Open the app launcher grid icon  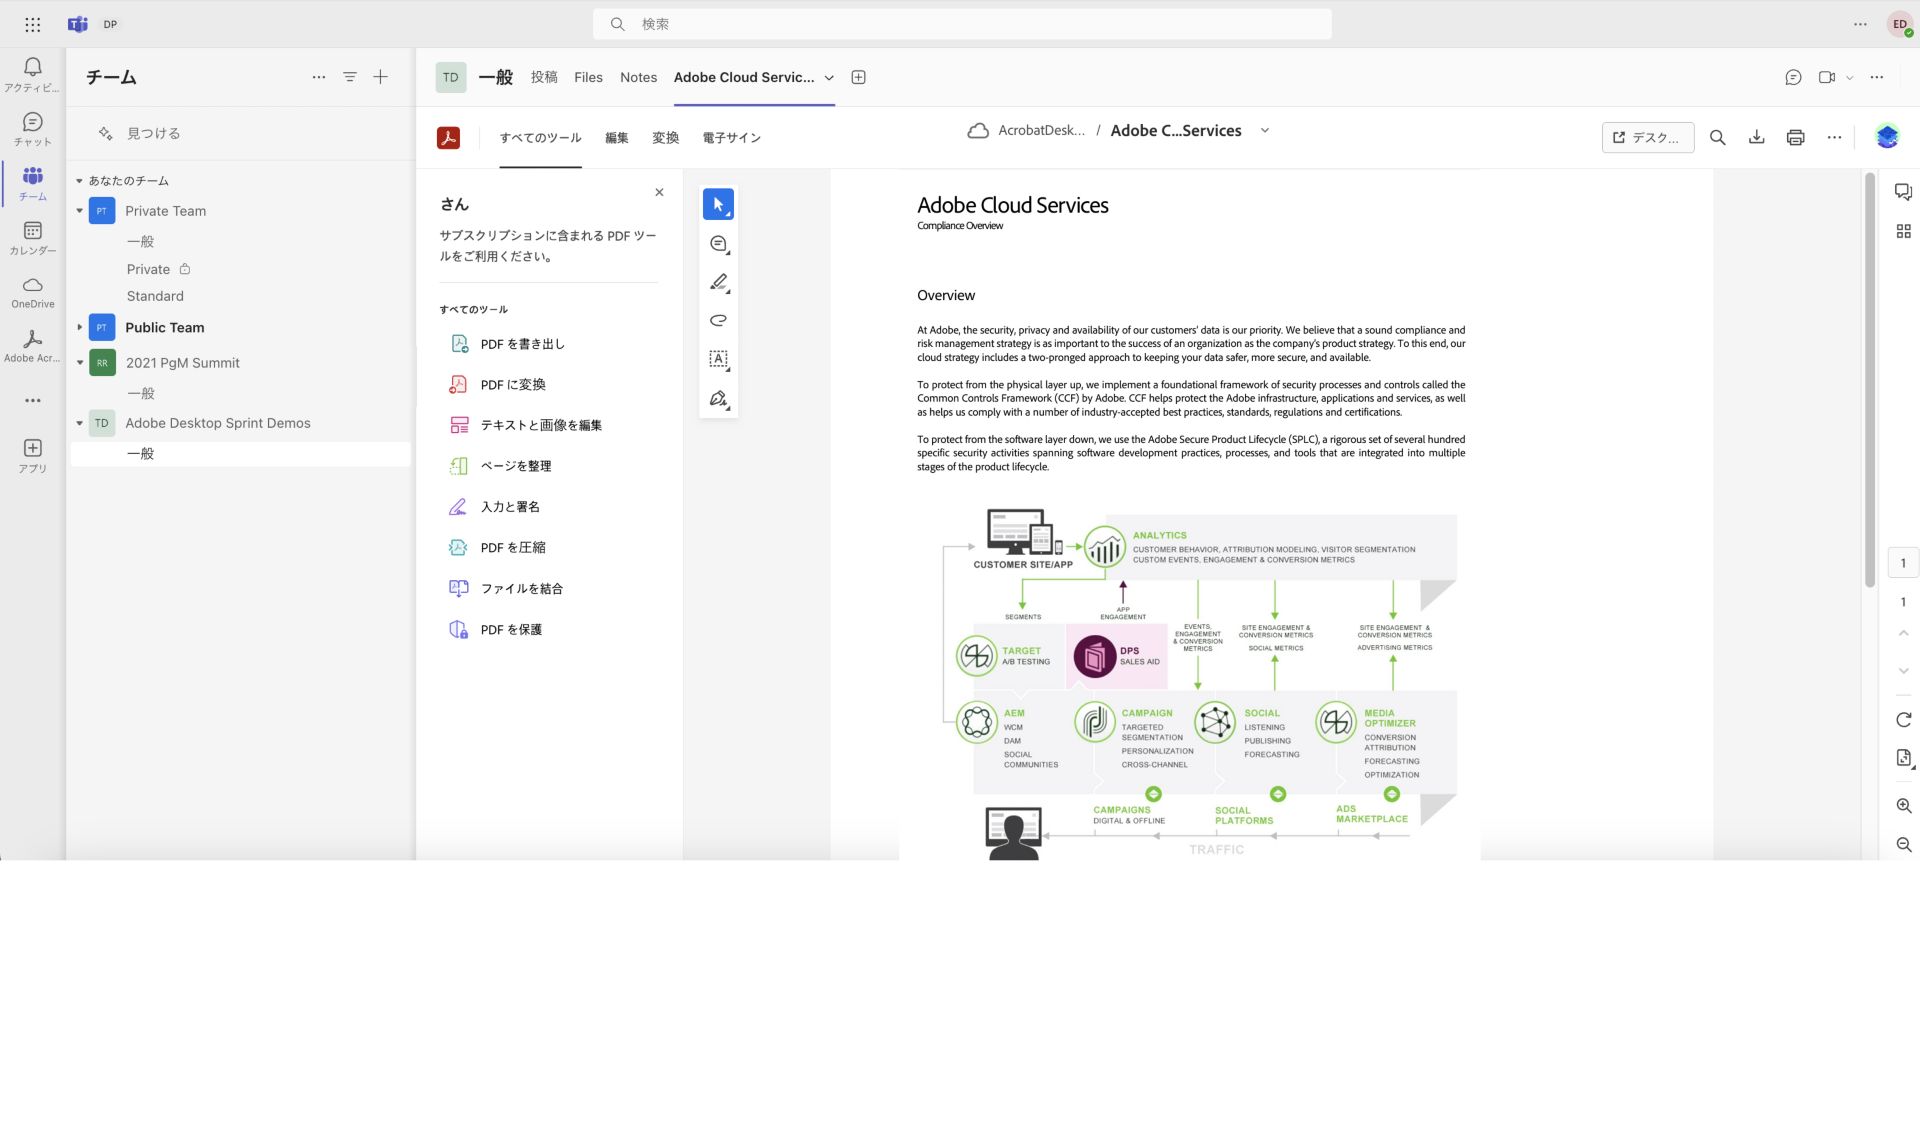pos(32,24)
